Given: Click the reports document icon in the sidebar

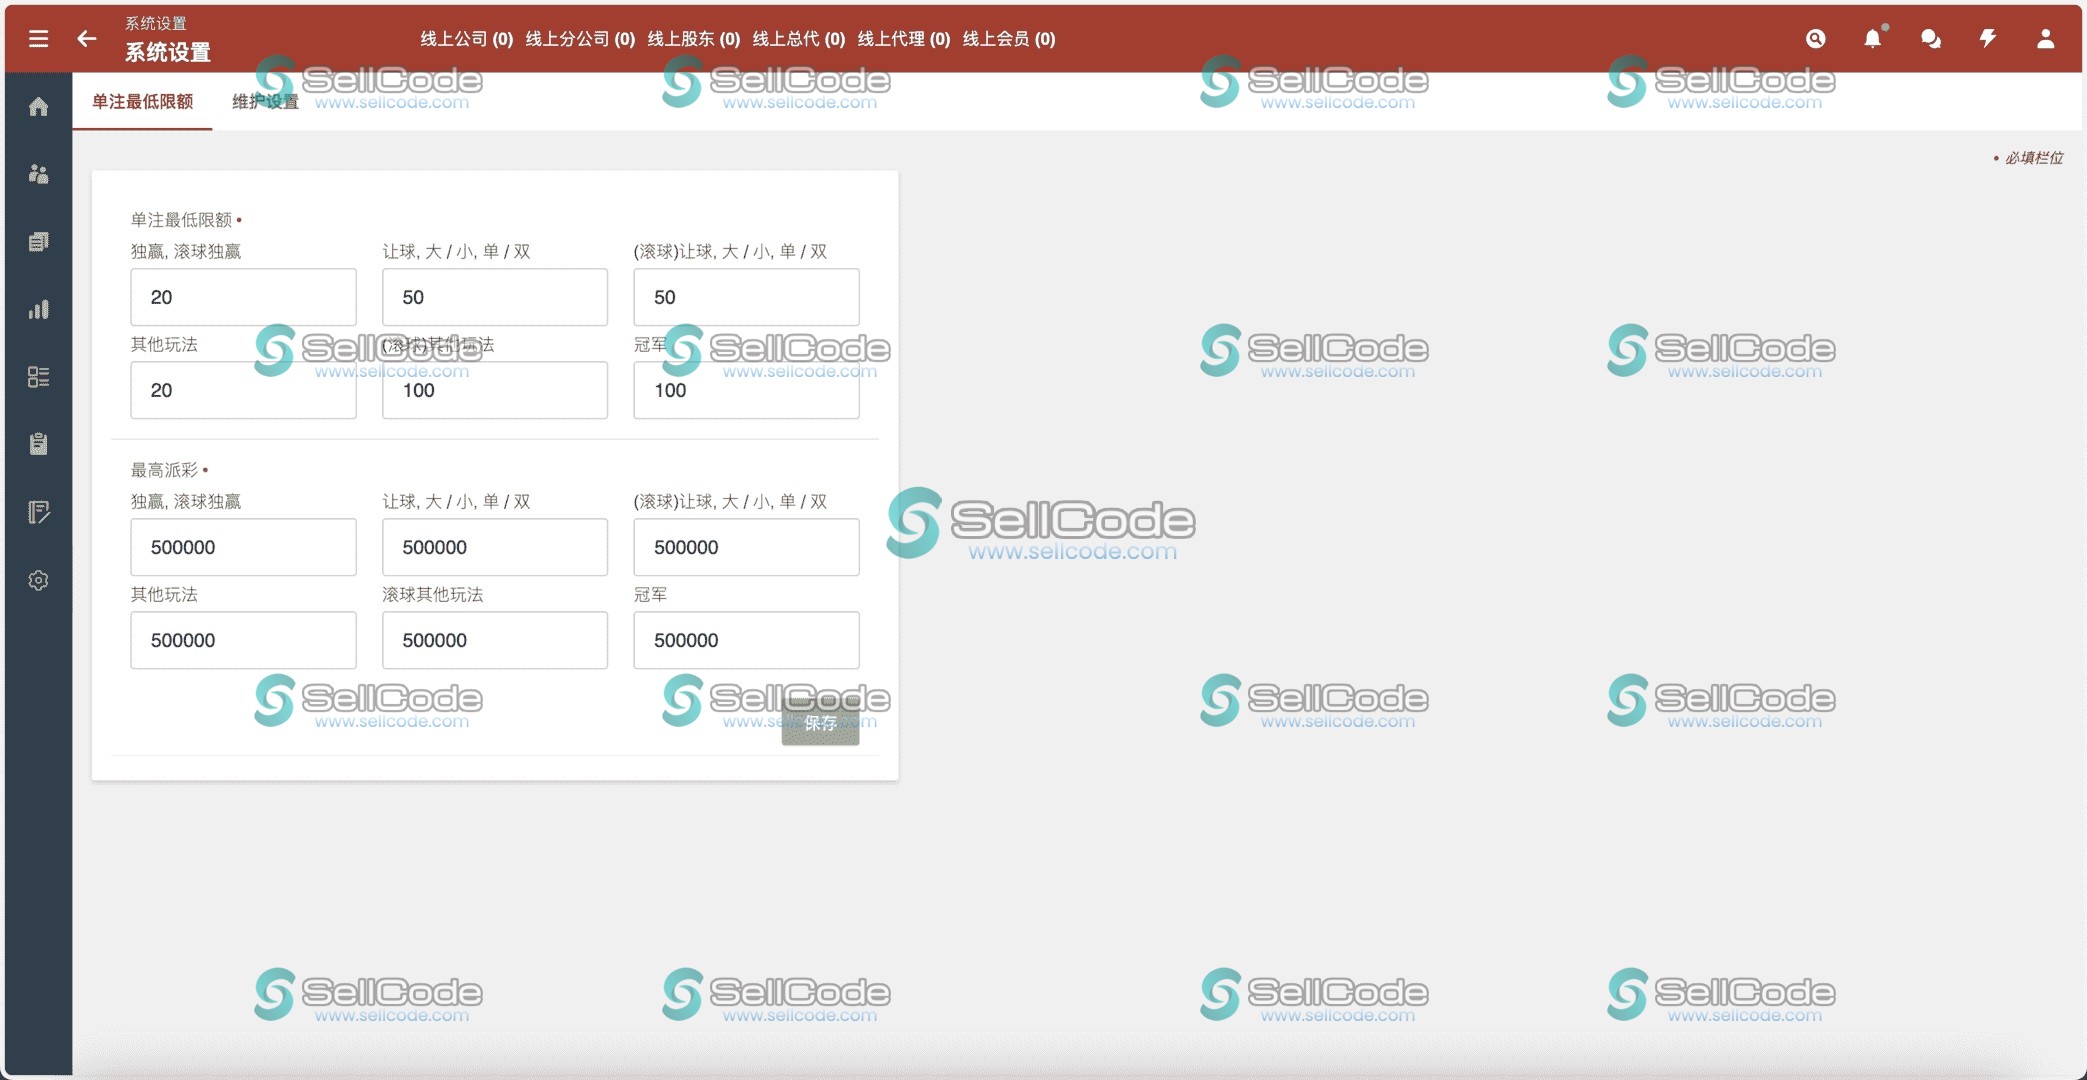Looking at the screenshot, I should [x=38, y=241].
